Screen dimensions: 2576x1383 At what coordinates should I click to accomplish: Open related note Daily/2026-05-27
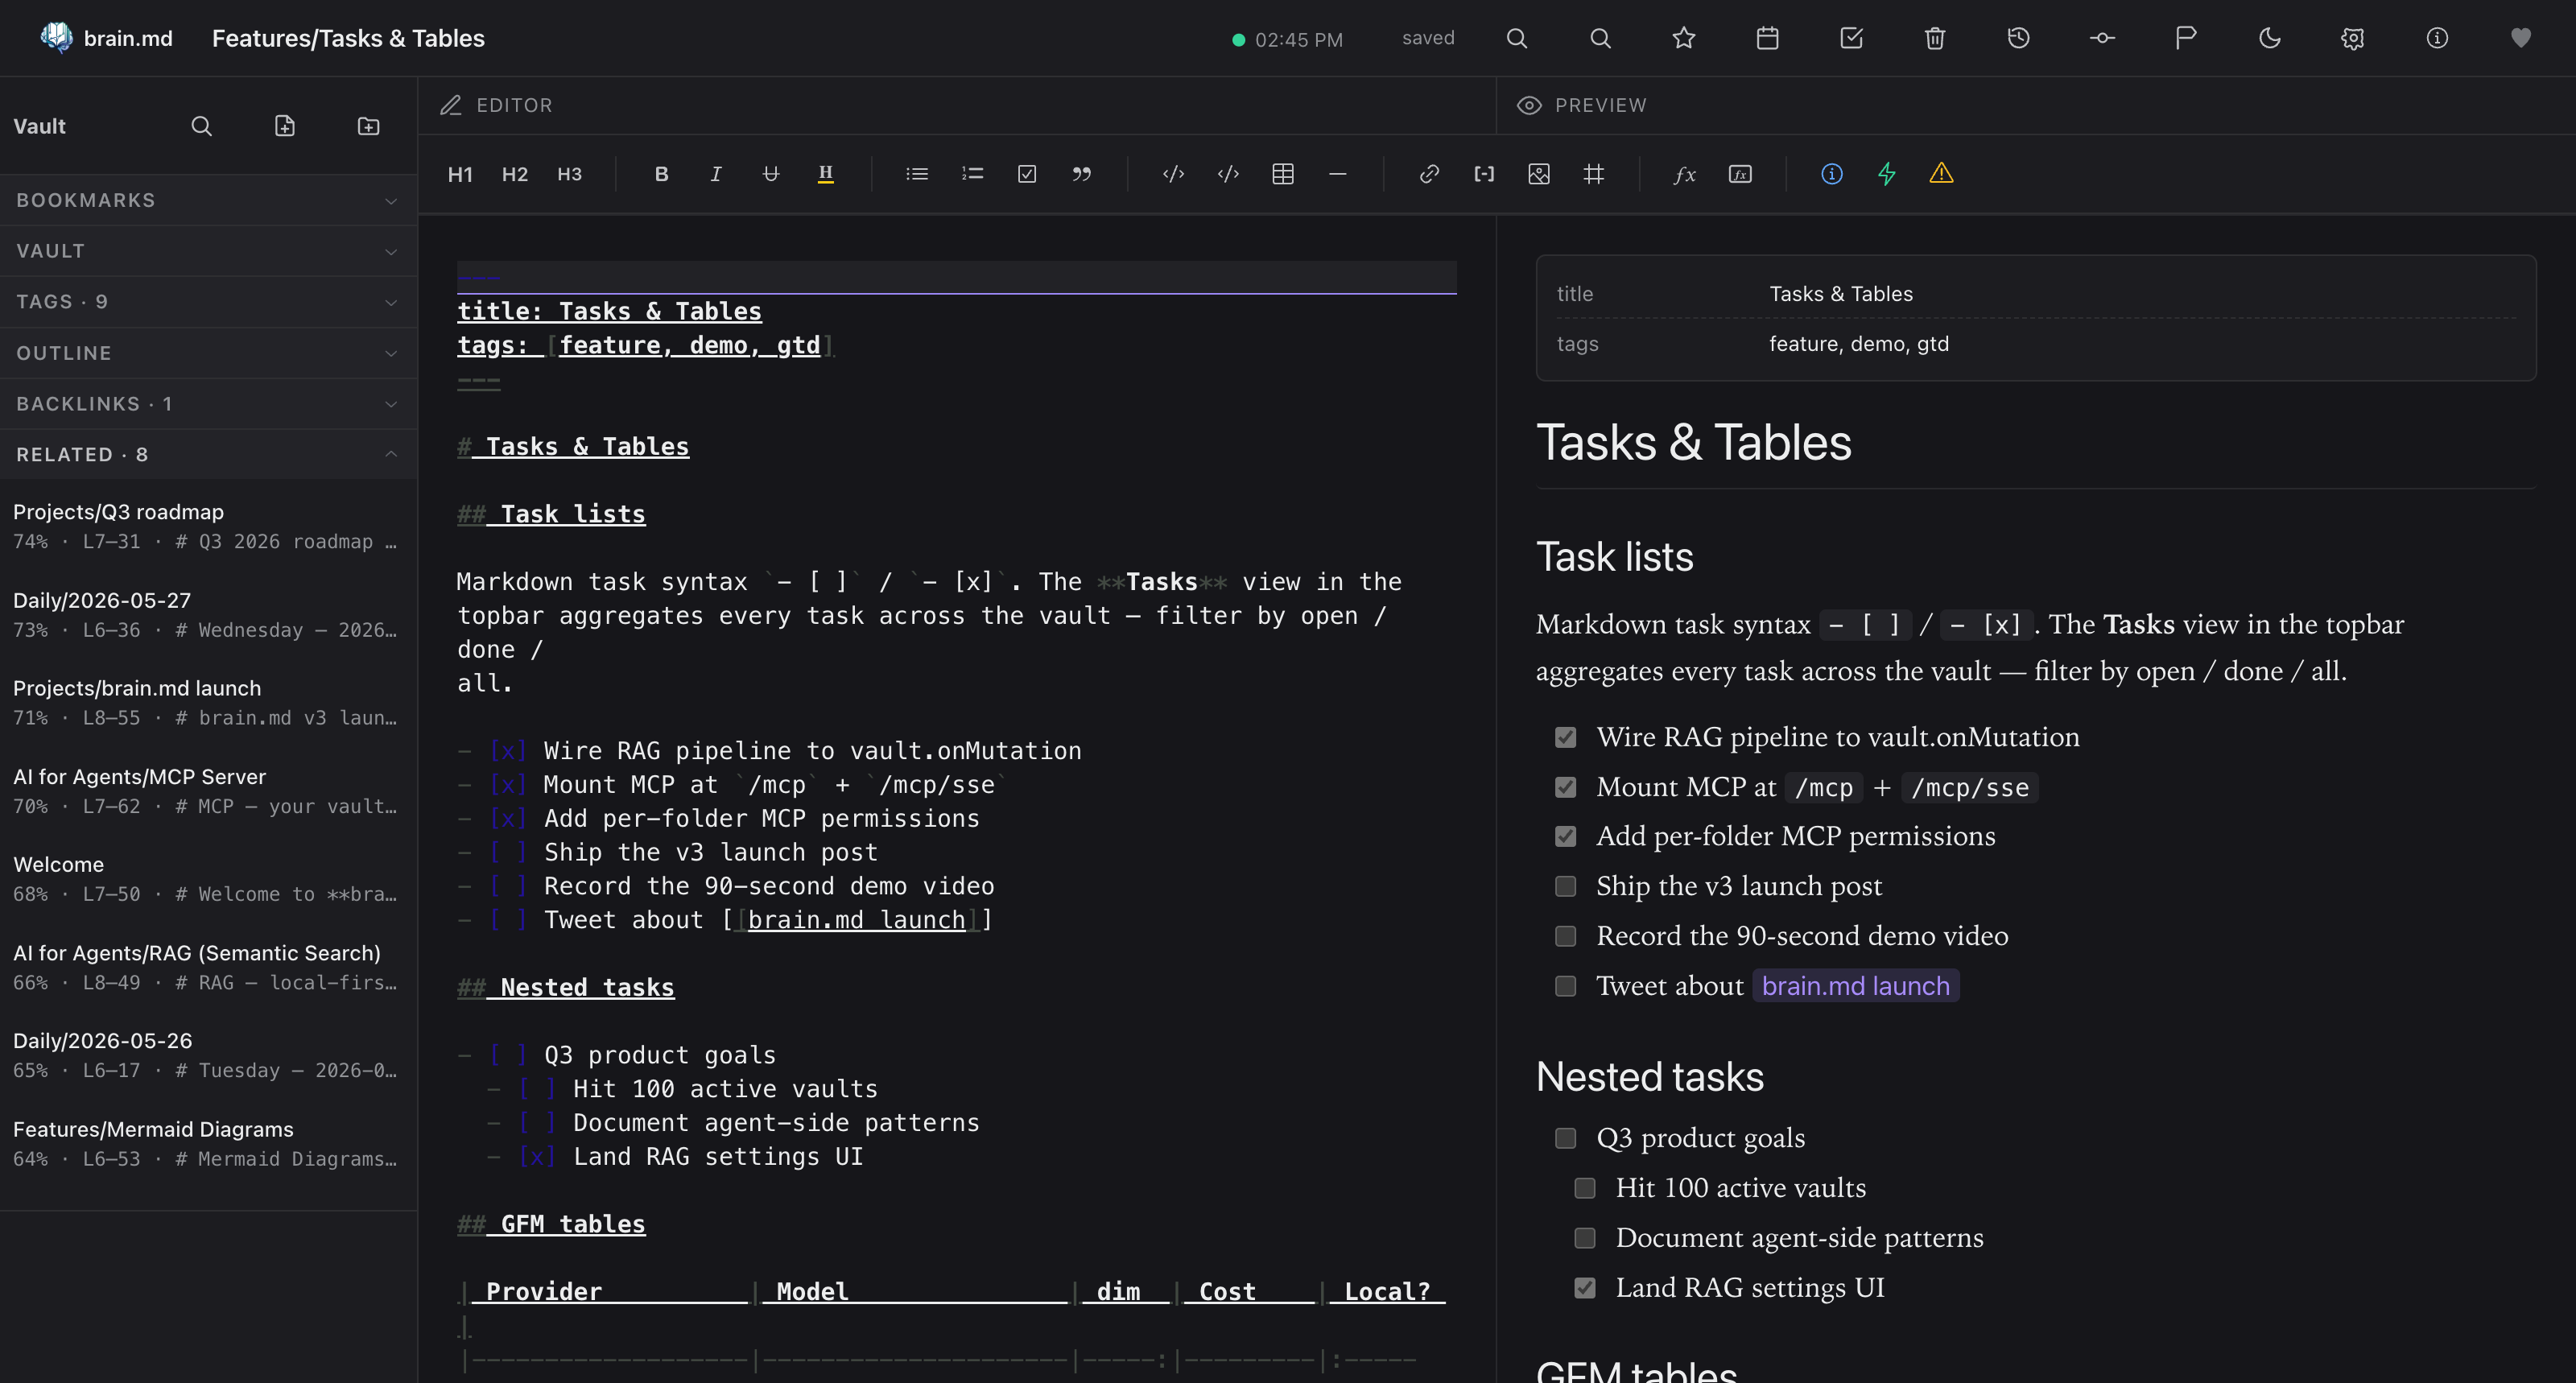tap(208, 614)
